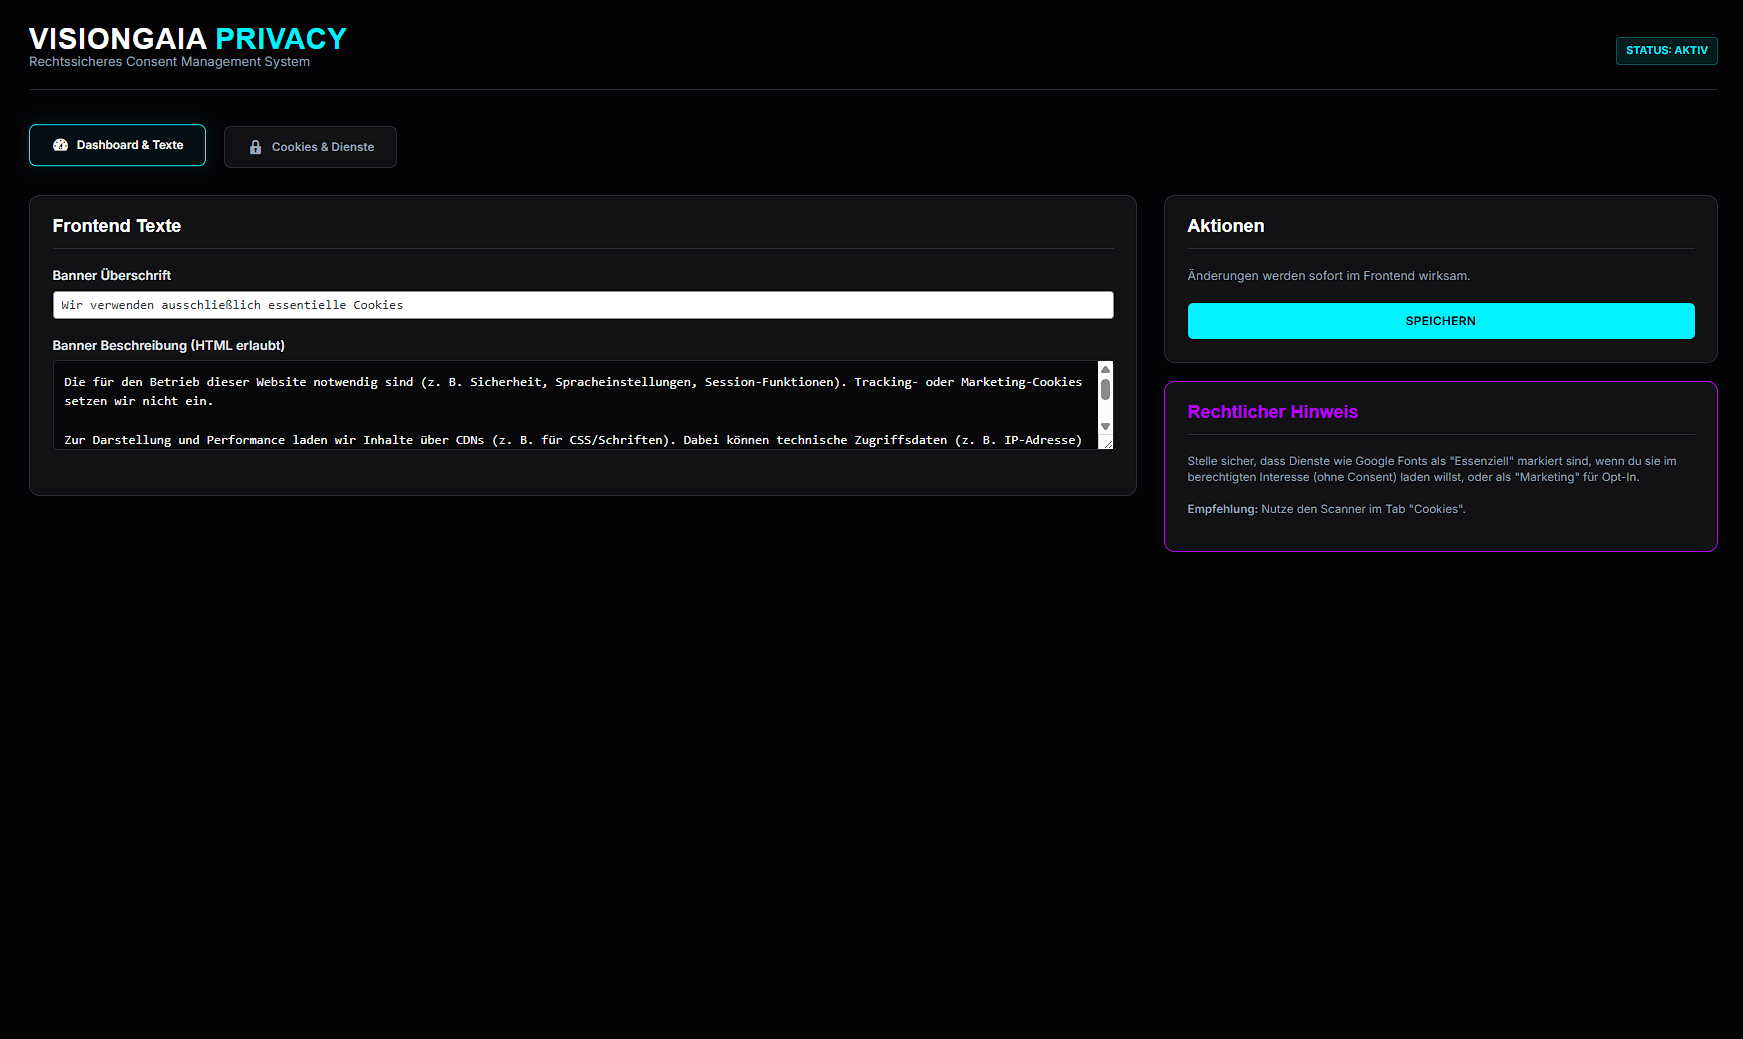Switch to the Cookies & Dienste tab

[310, 147]
